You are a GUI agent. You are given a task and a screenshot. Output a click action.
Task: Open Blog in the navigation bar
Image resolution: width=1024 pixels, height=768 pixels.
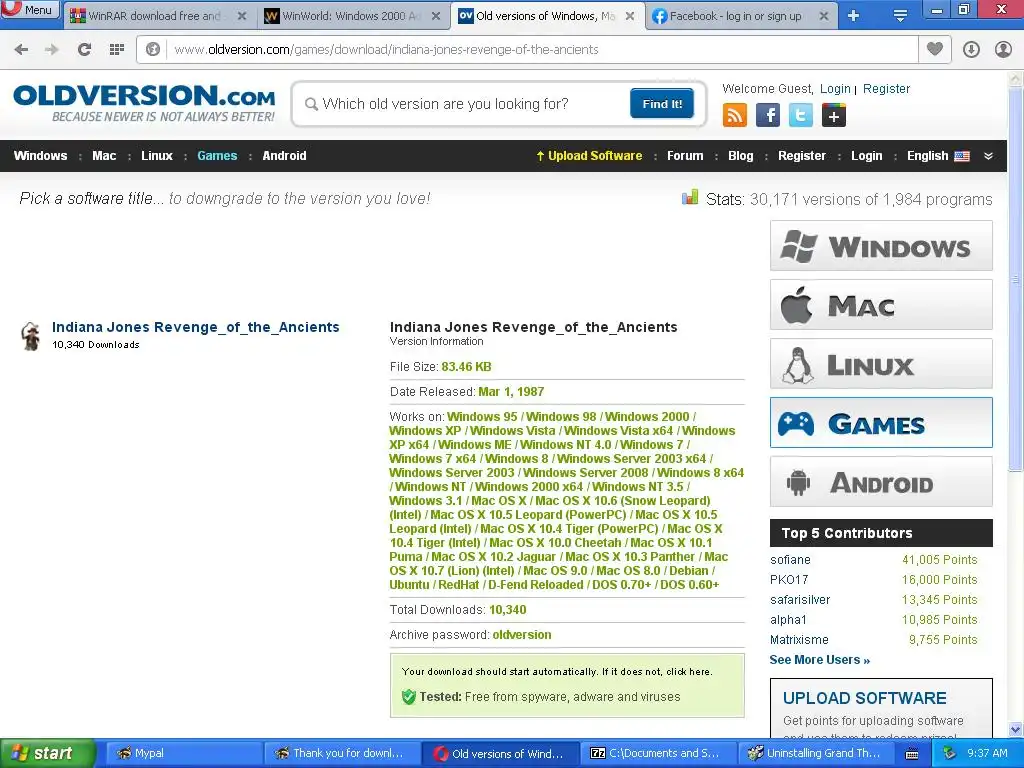click(741, 155)
